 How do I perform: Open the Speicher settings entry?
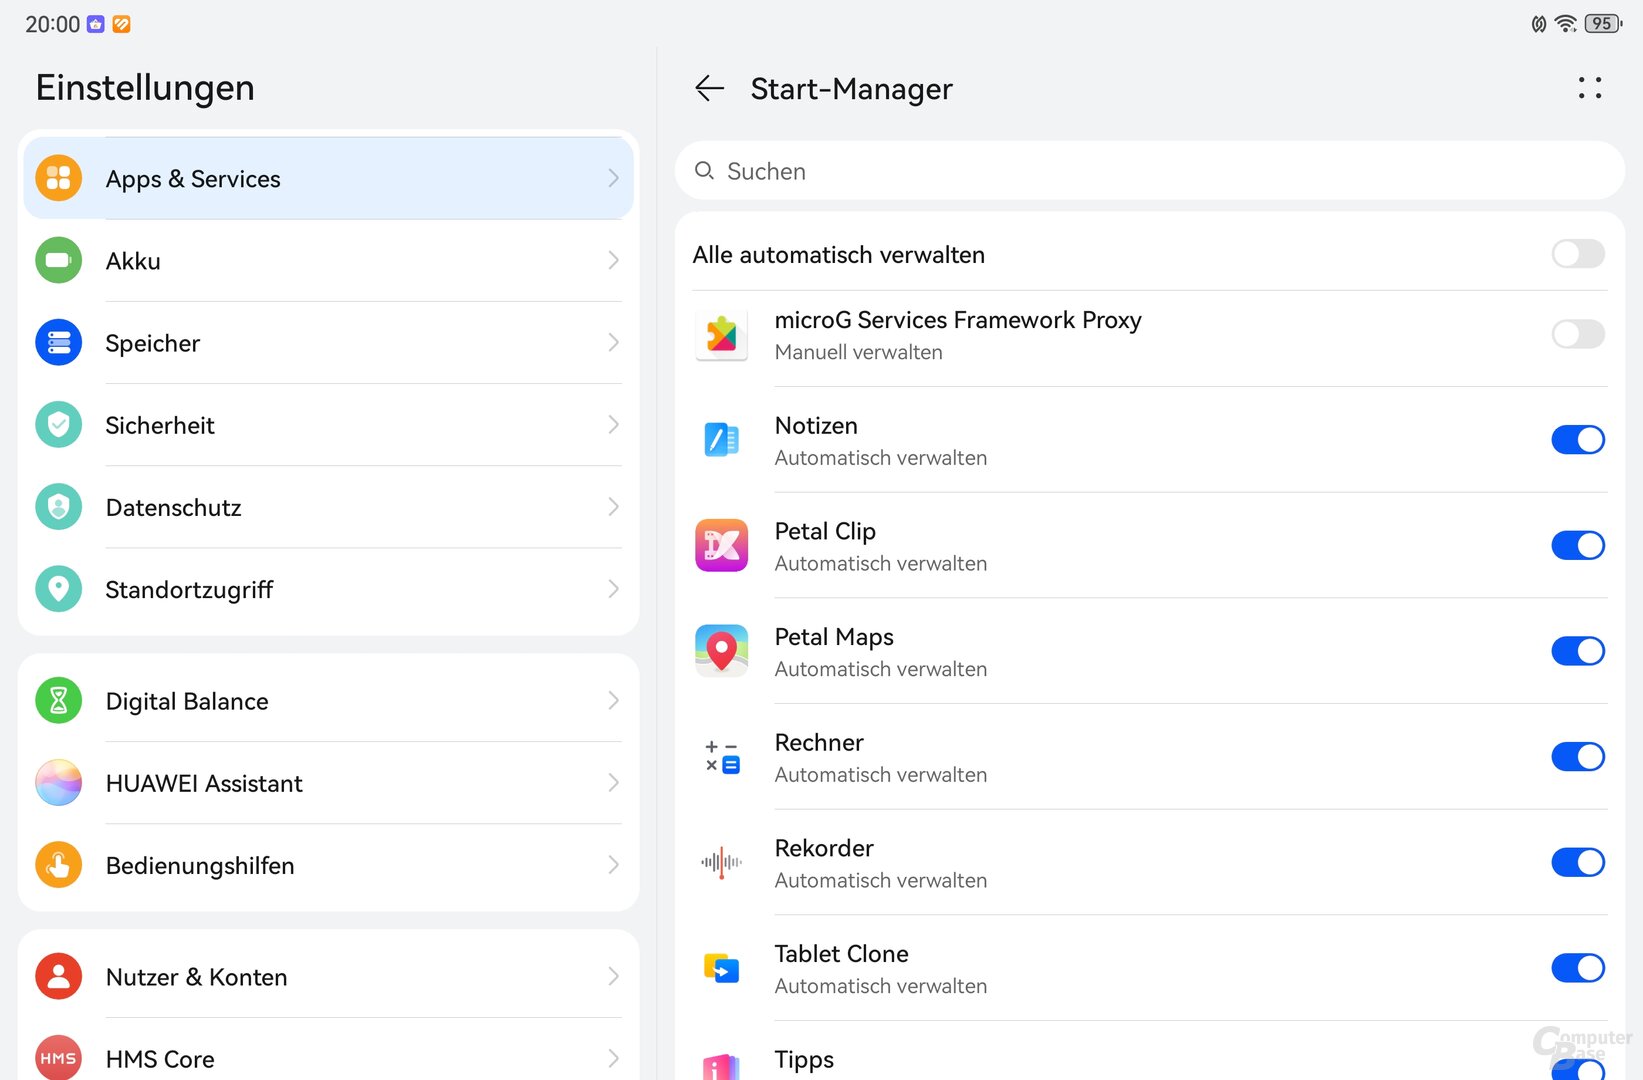(x=328, y=342)
